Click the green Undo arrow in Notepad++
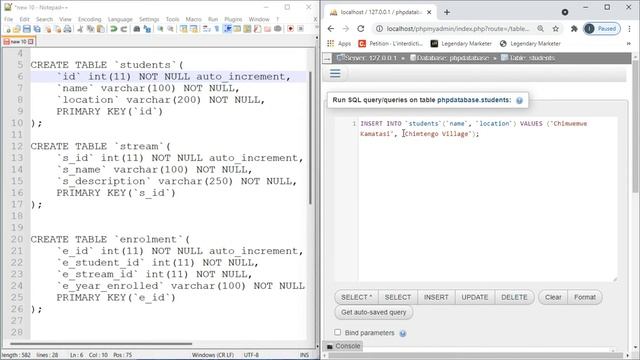This screenshot has height=360, width=640. 113,29
